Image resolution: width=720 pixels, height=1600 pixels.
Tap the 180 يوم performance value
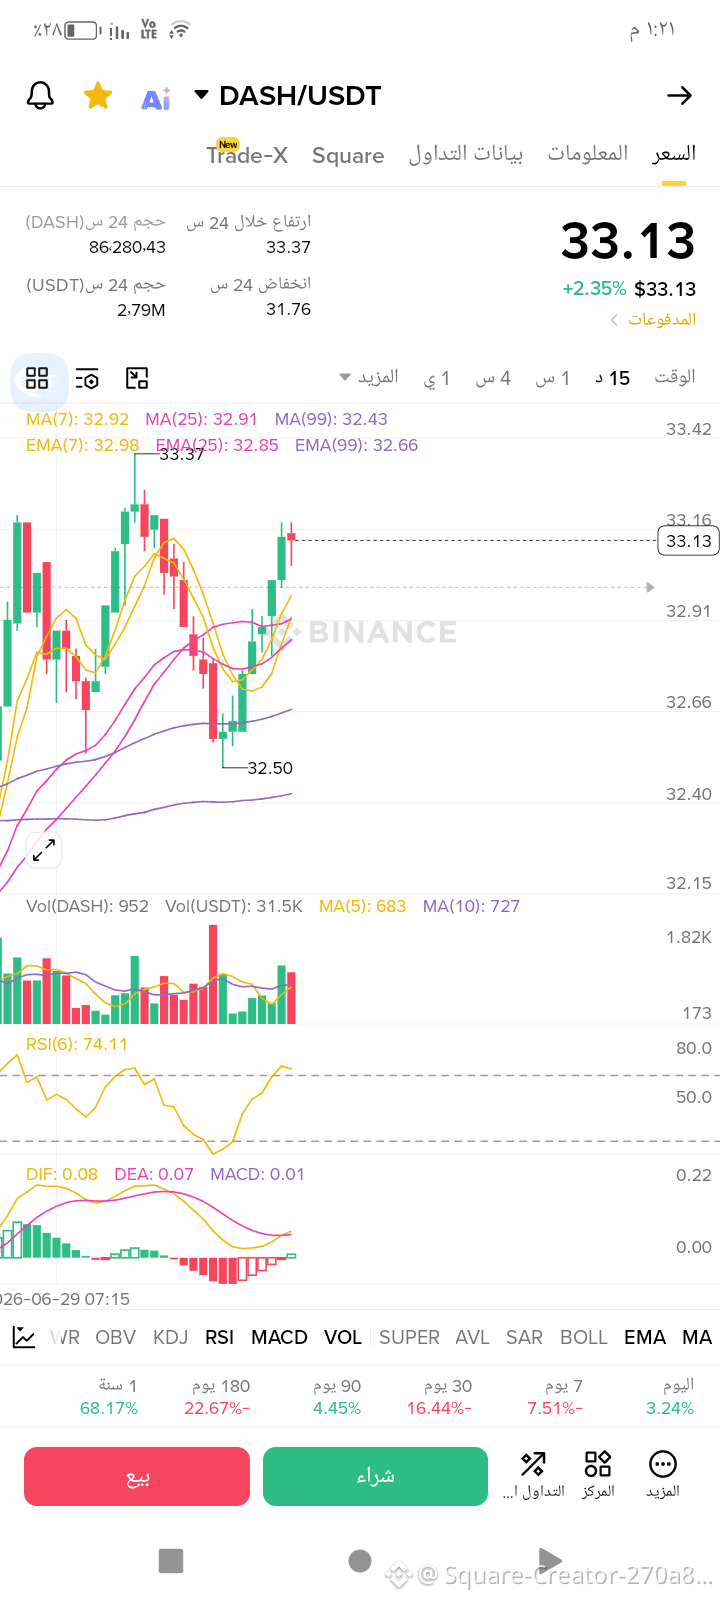[x=217, y=1397]
